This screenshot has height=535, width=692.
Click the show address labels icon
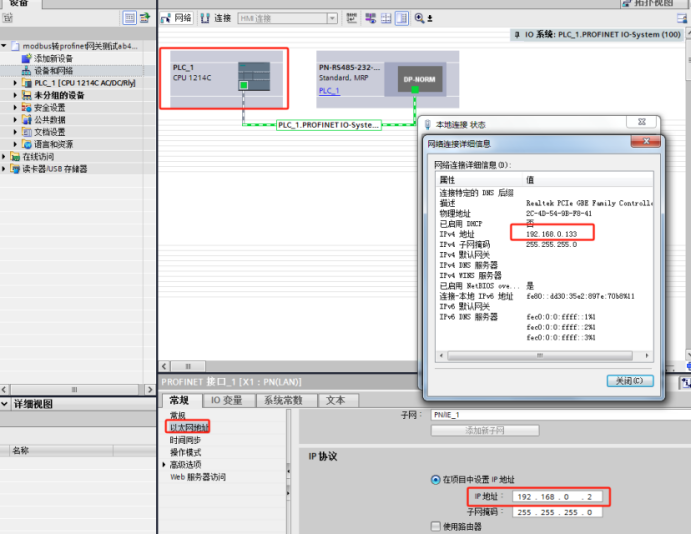click(x=371, y=18)
